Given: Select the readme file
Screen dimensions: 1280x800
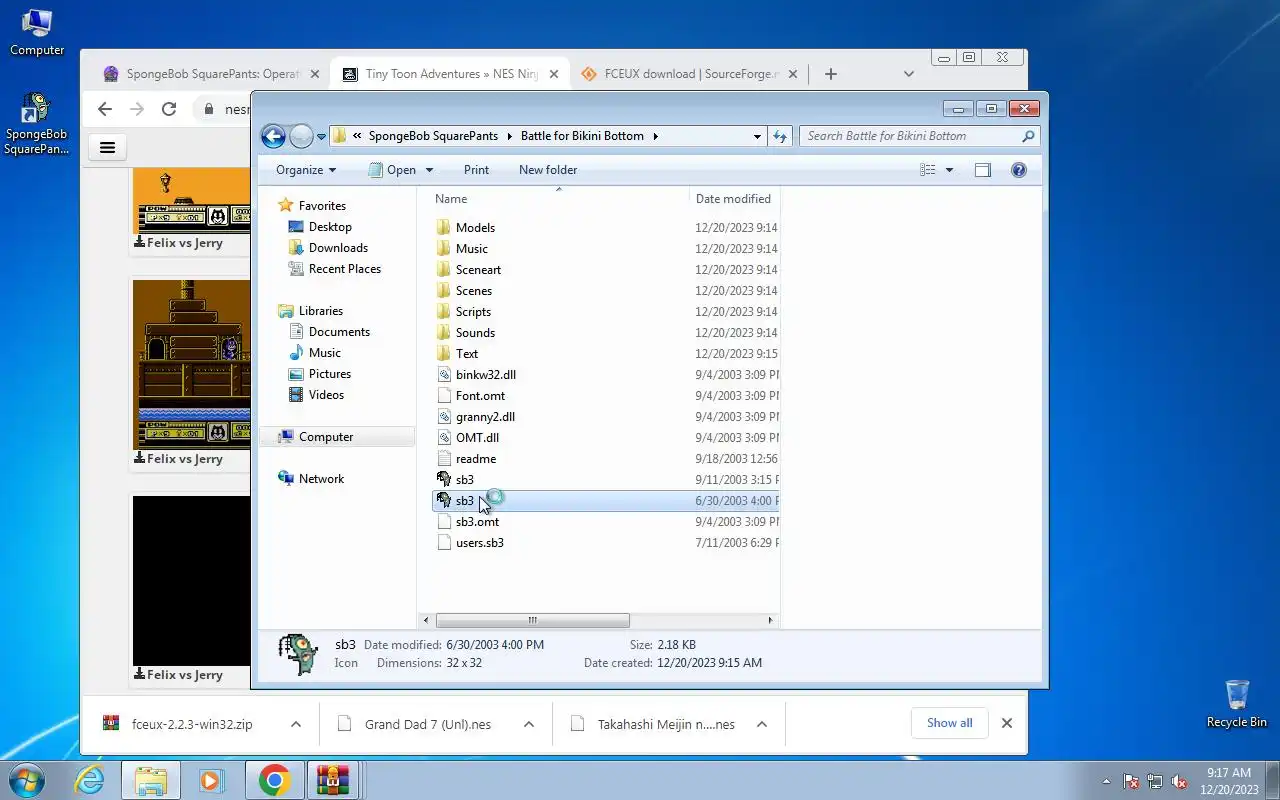Looking at the screenshot, I should (x=475, y=459).
